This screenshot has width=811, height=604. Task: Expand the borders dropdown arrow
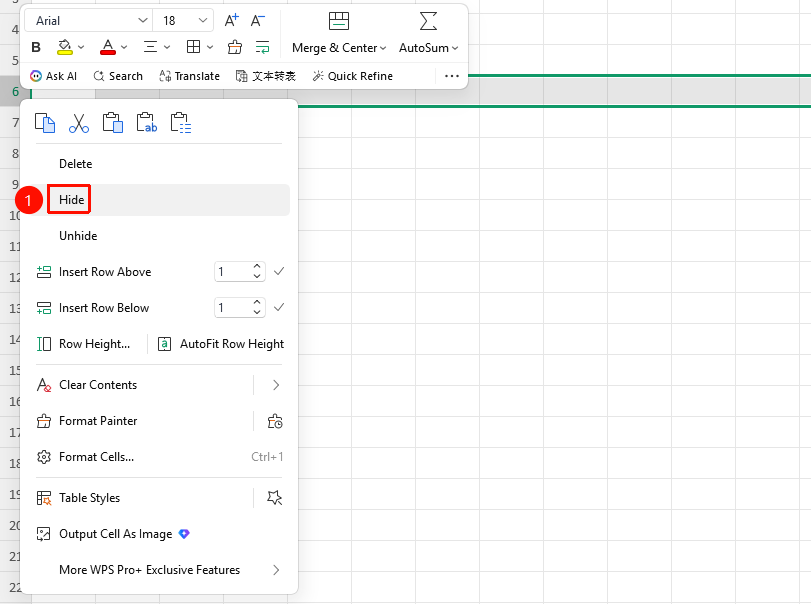[x=210, y=48]
